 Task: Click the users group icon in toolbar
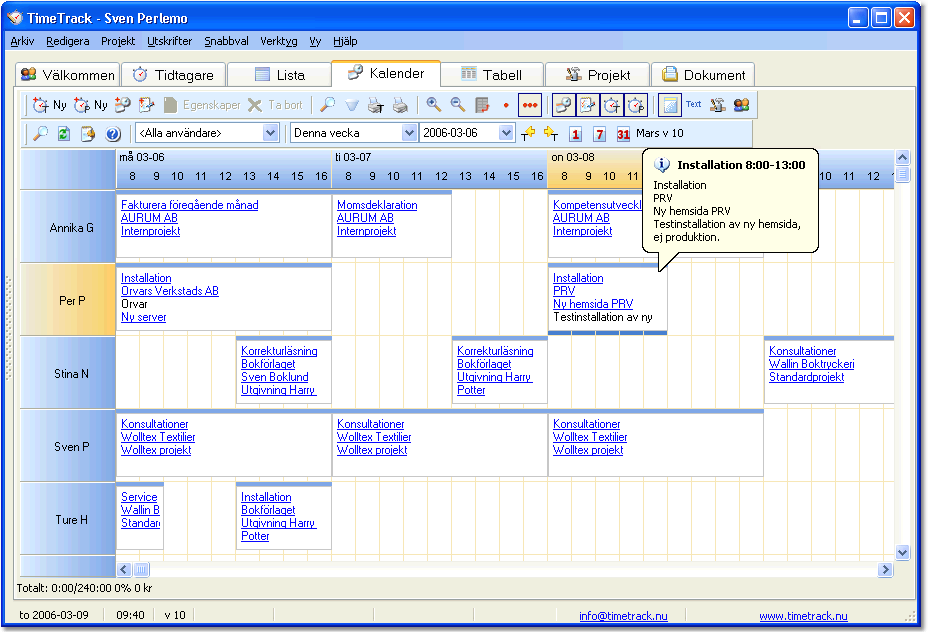[x=742, y=105]
